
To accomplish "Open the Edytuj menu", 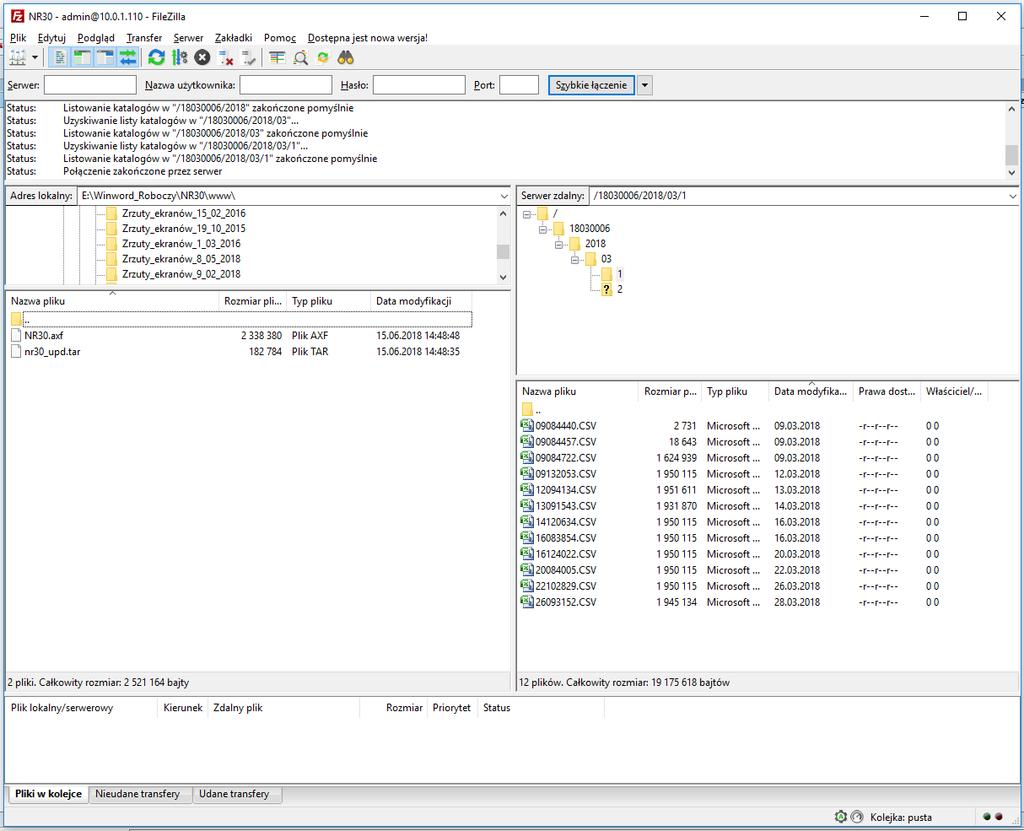I will click(x=52, y=38).
